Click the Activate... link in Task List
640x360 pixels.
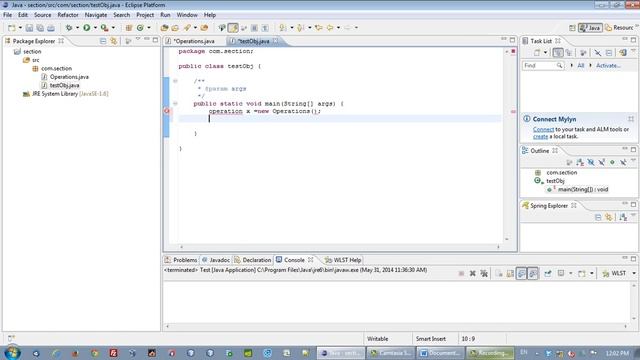coord(608,65)
